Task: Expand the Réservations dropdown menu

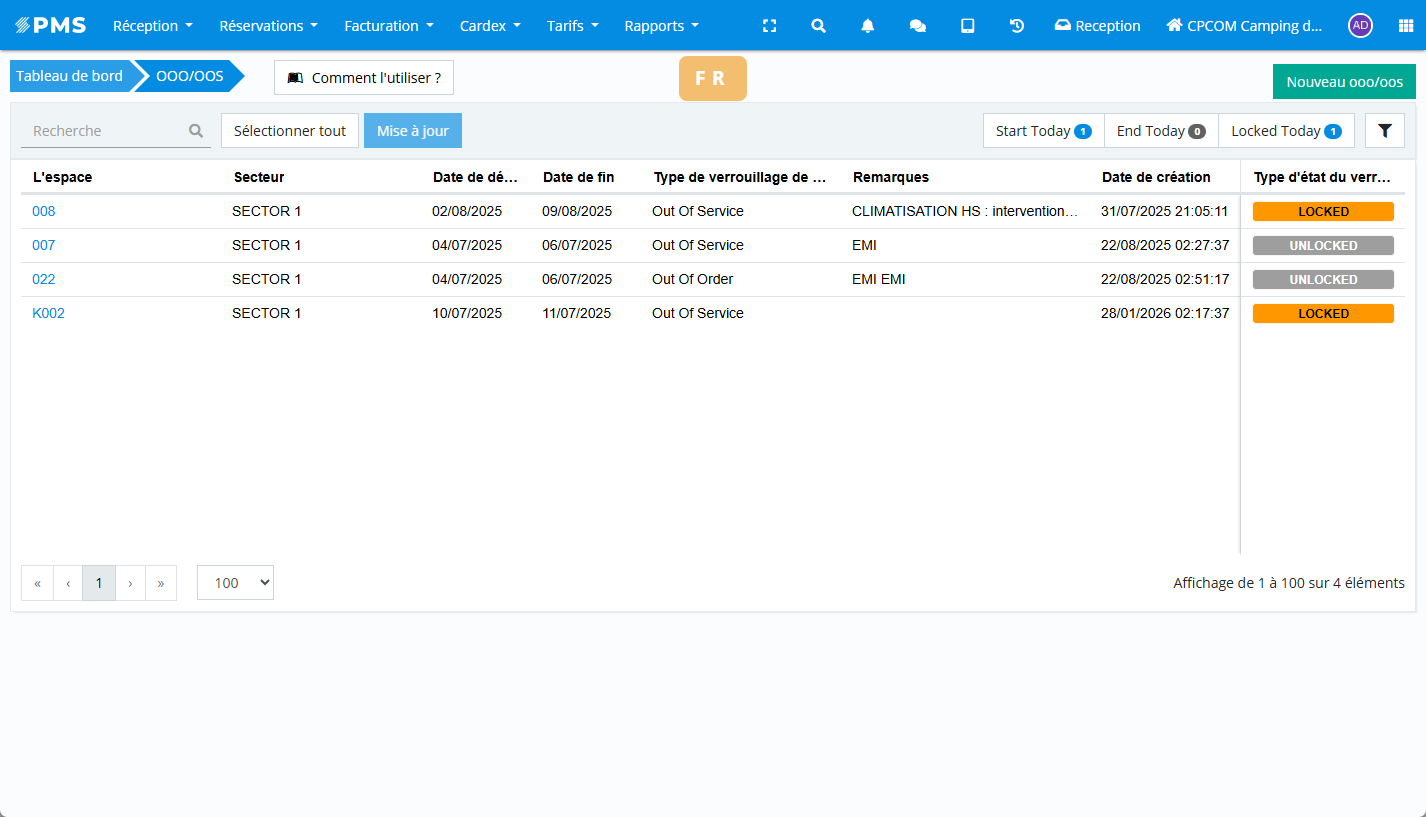Action: tap(268, 26)
